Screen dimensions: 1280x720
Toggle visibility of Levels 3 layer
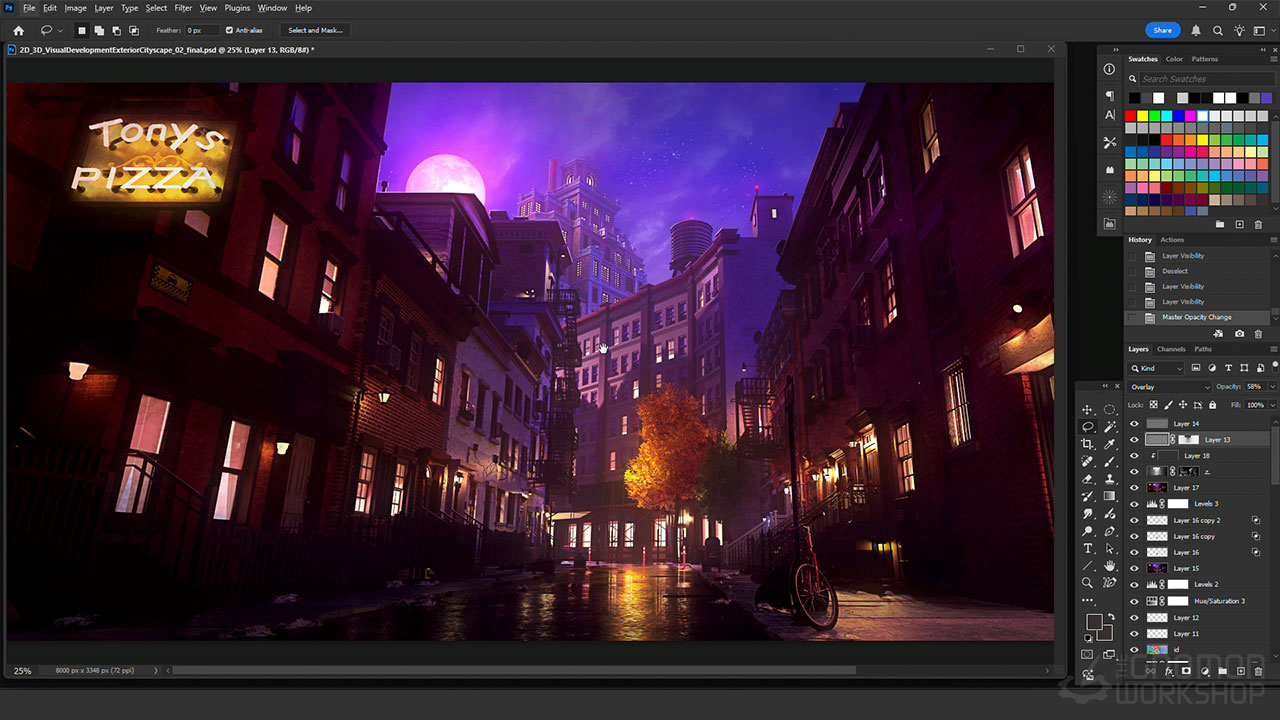(x=1134, y=504)
